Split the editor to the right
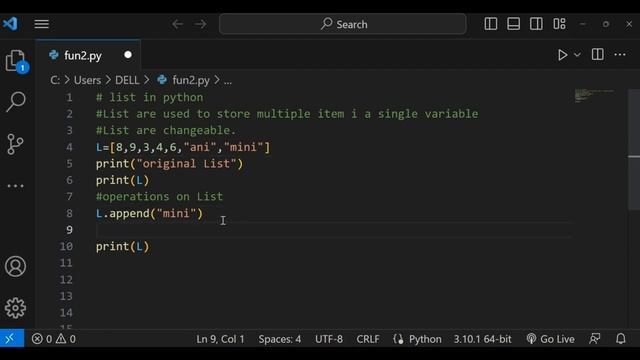 598,55
